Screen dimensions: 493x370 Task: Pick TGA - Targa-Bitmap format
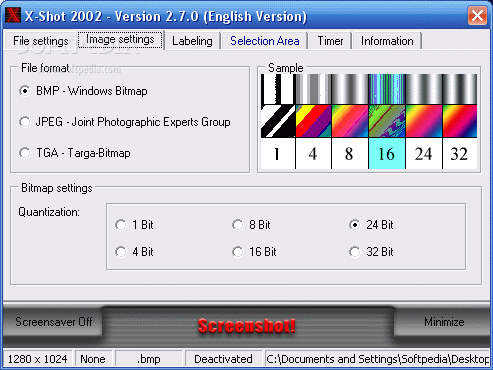[75, 153]
